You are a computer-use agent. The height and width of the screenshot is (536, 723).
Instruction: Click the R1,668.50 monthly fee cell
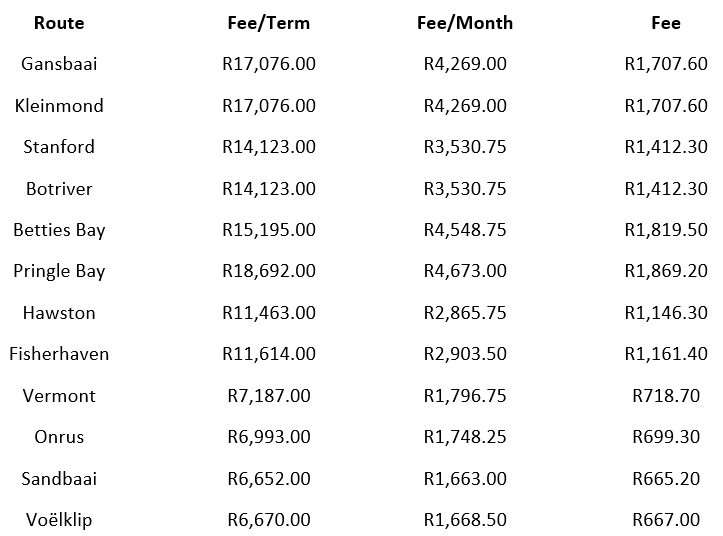click(x=465, y=520)
